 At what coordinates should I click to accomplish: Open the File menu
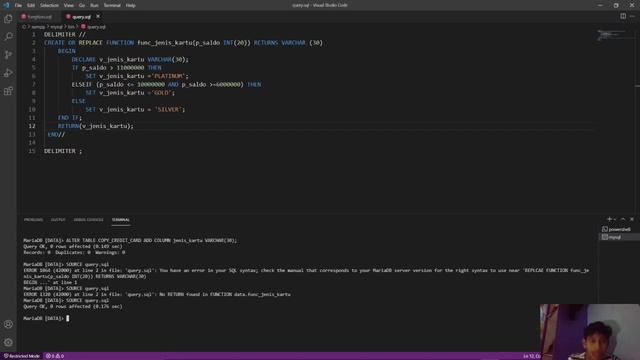click(x=18, y=5)
